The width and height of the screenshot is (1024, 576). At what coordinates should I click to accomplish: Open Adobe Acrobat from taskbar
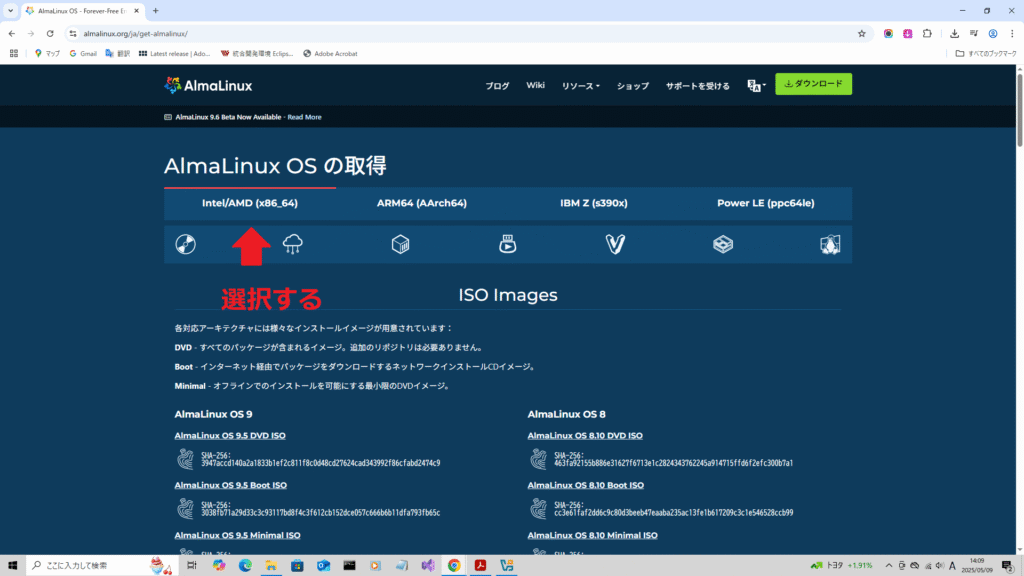pyautogui.click(x=480, y=566)
